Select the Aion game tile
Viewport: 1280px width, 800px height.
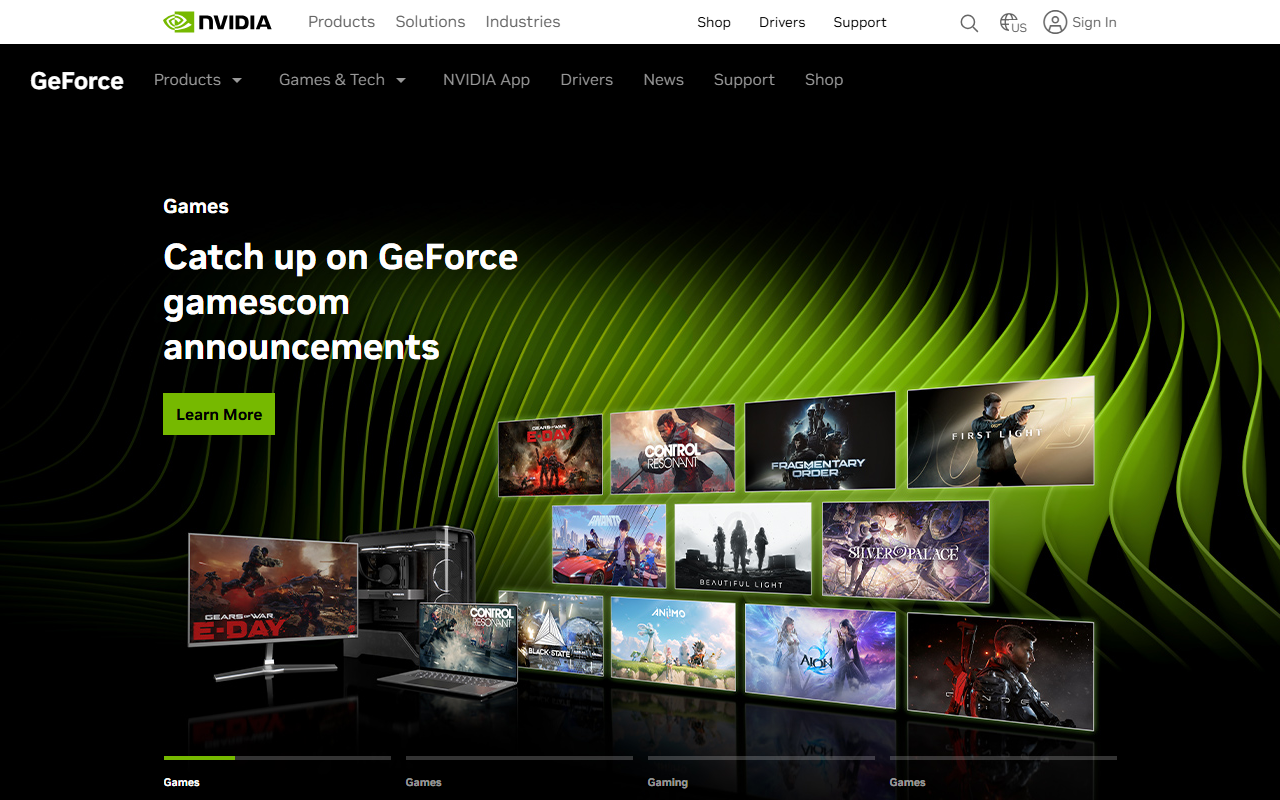(x=821, y=656)
